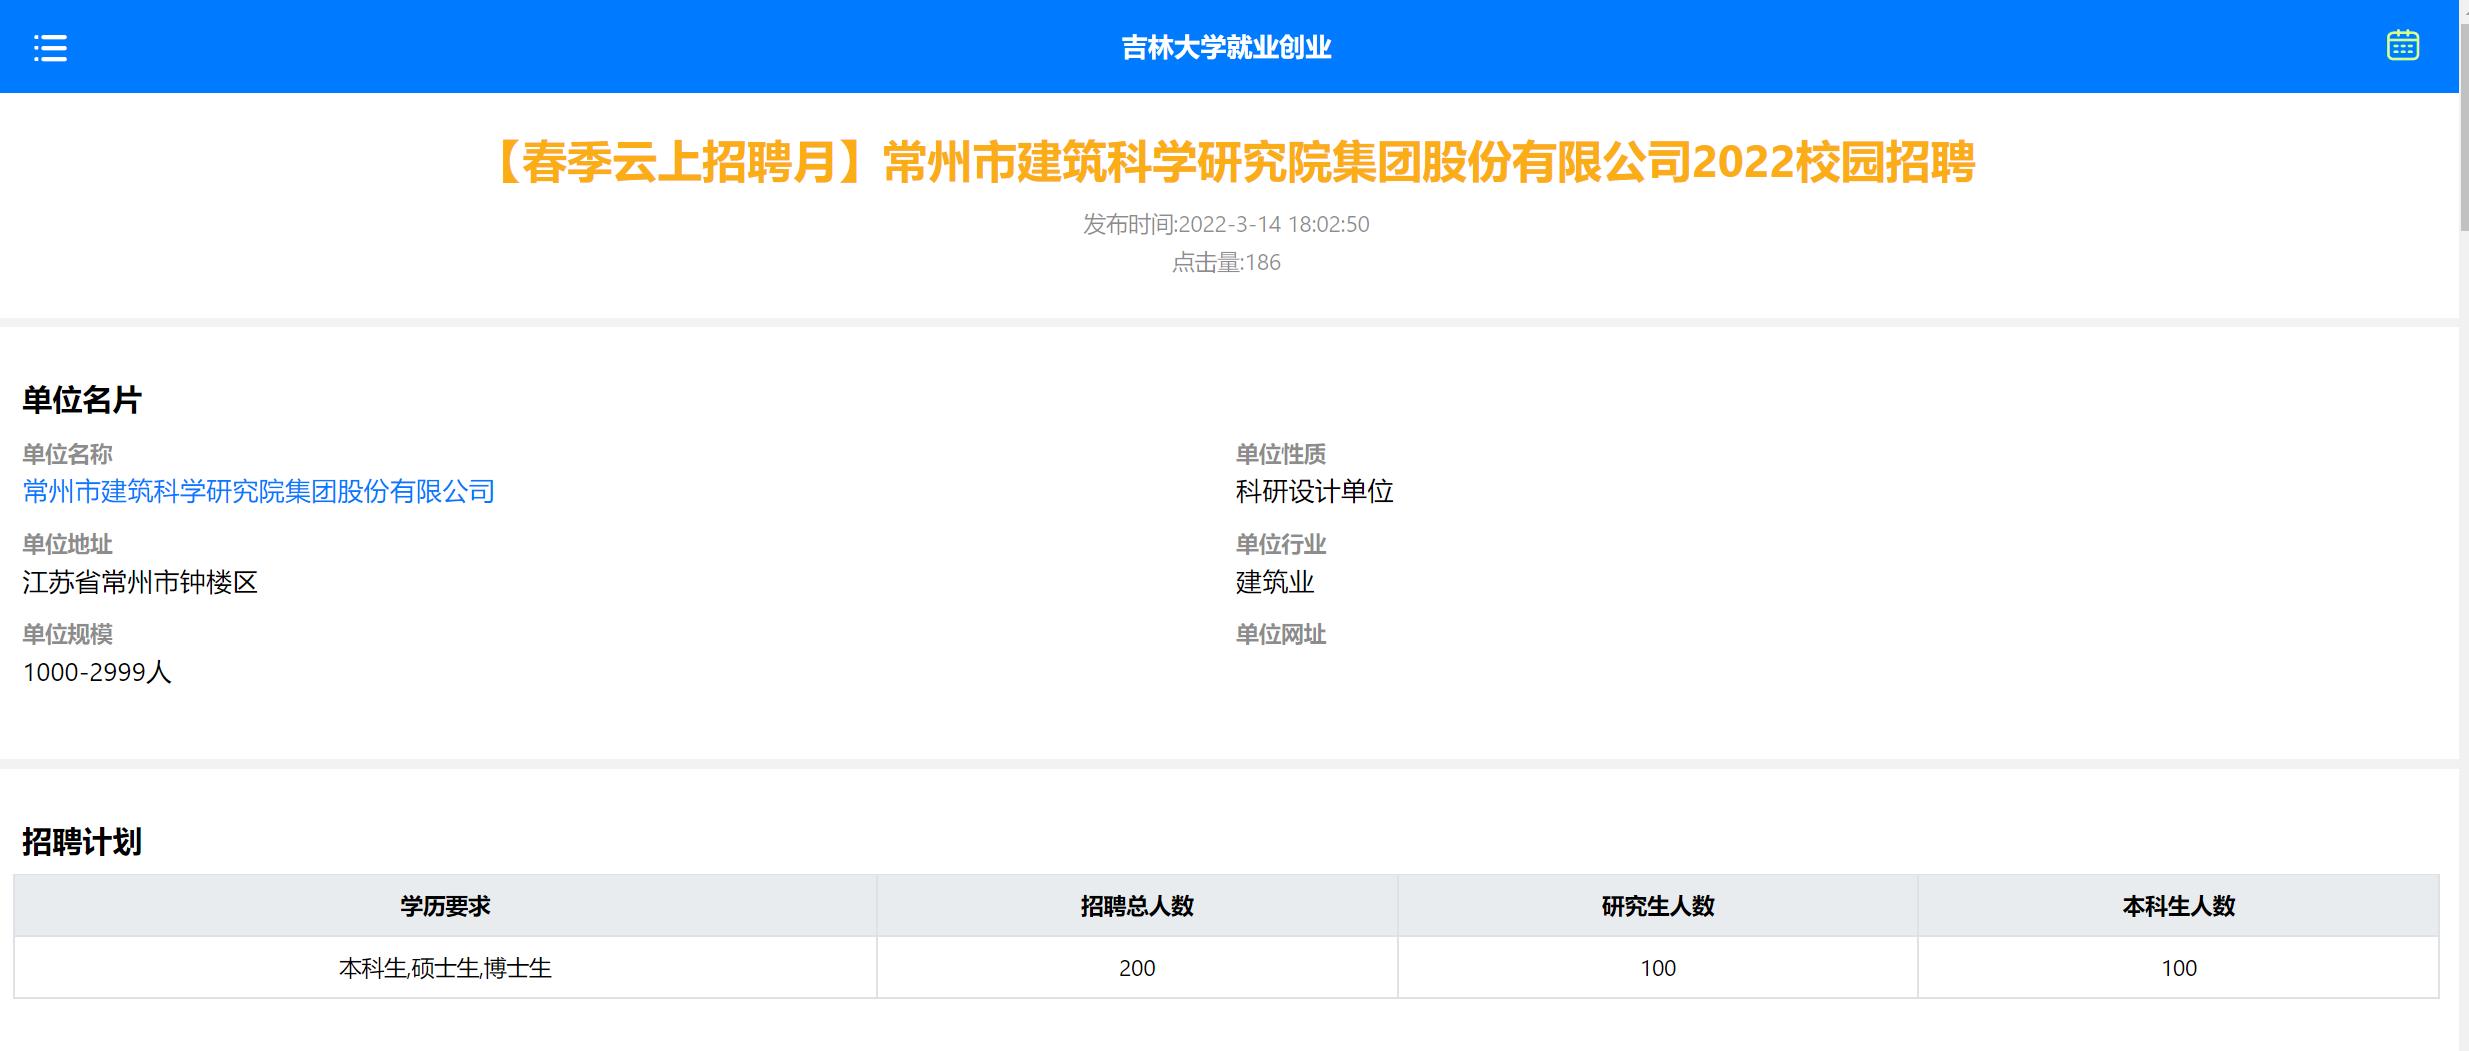Click the 点击量 view count text
This screenshot has height=1051, width=2469.
pyautogui.click(x=1226, y=262)
